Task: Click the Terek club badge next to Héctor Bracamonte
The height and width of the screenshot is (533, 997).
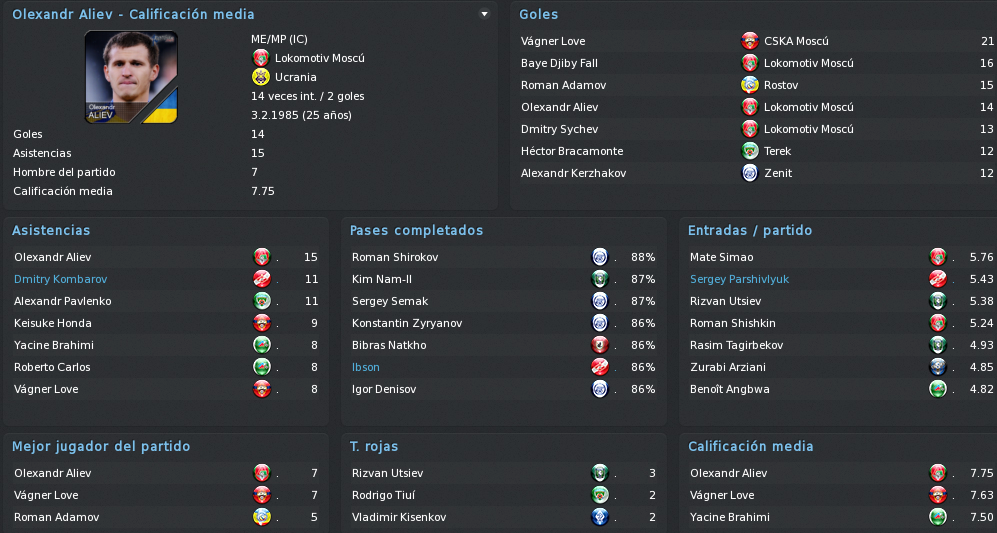Action: pyautogui.click(x=750, y=151)
